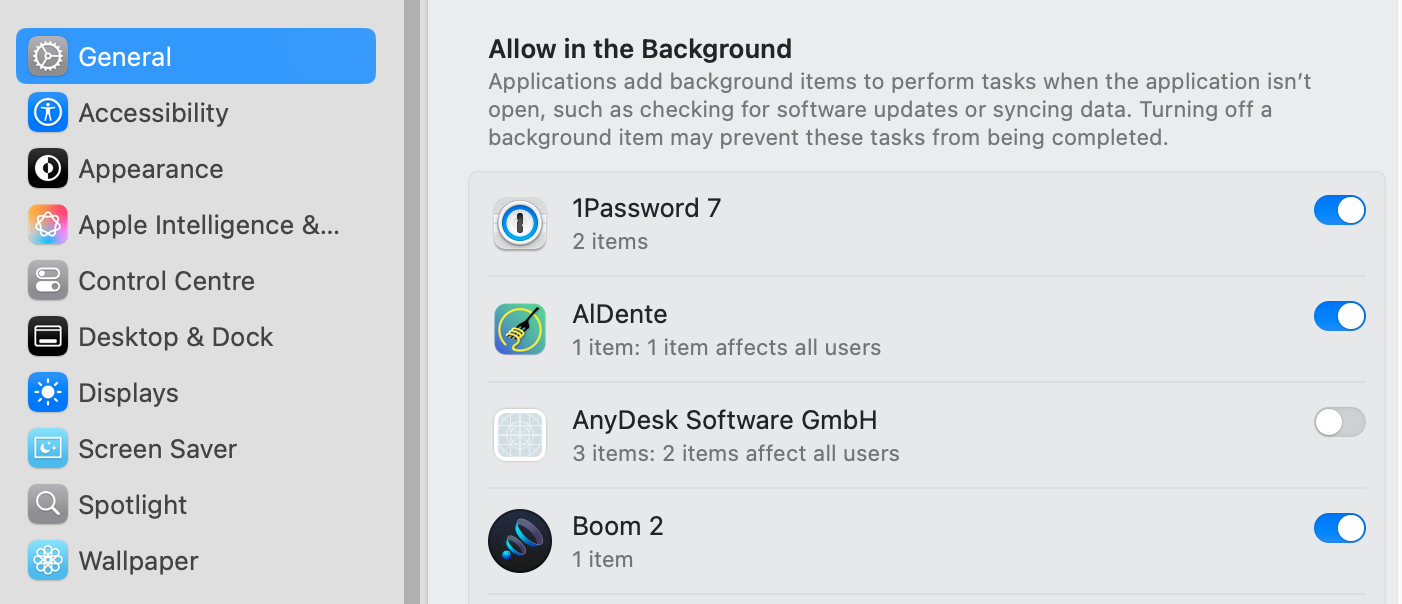This screenshot has height=604, width=1402.
Task: Click the Boom 2 app icon
Action: (x=520, y=541)
